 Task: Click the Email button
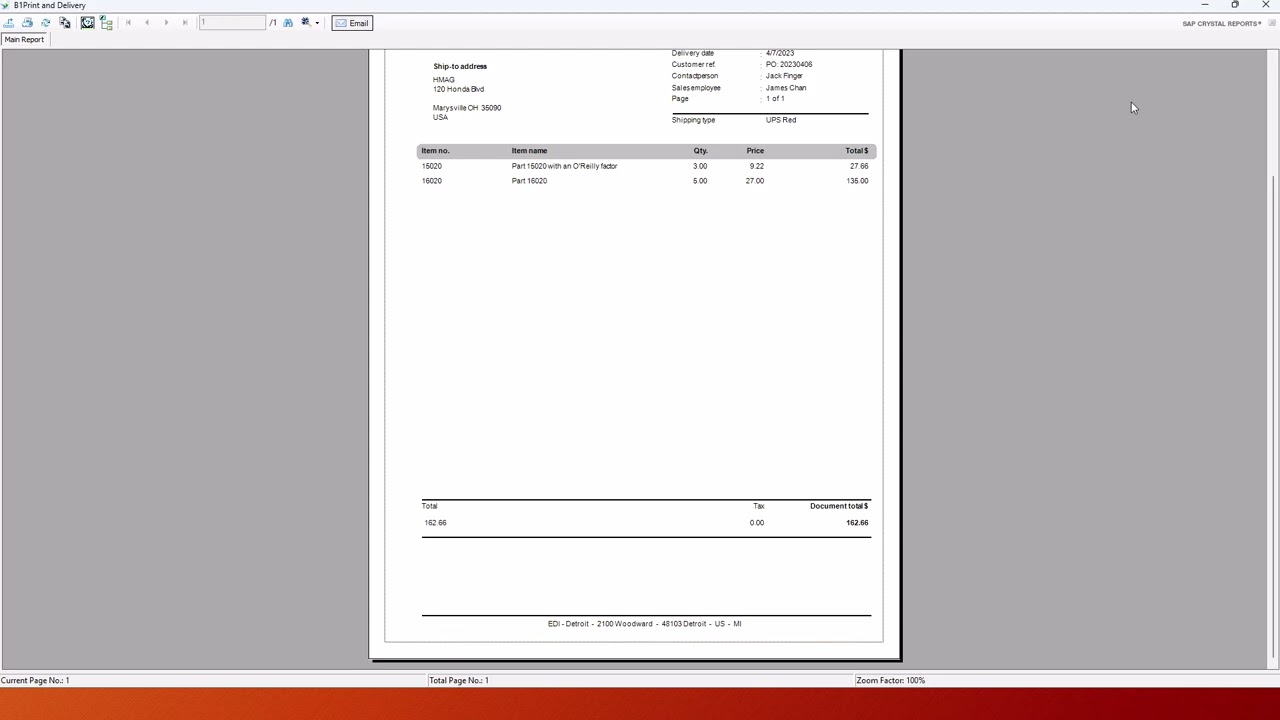click(x=352, y=23)
